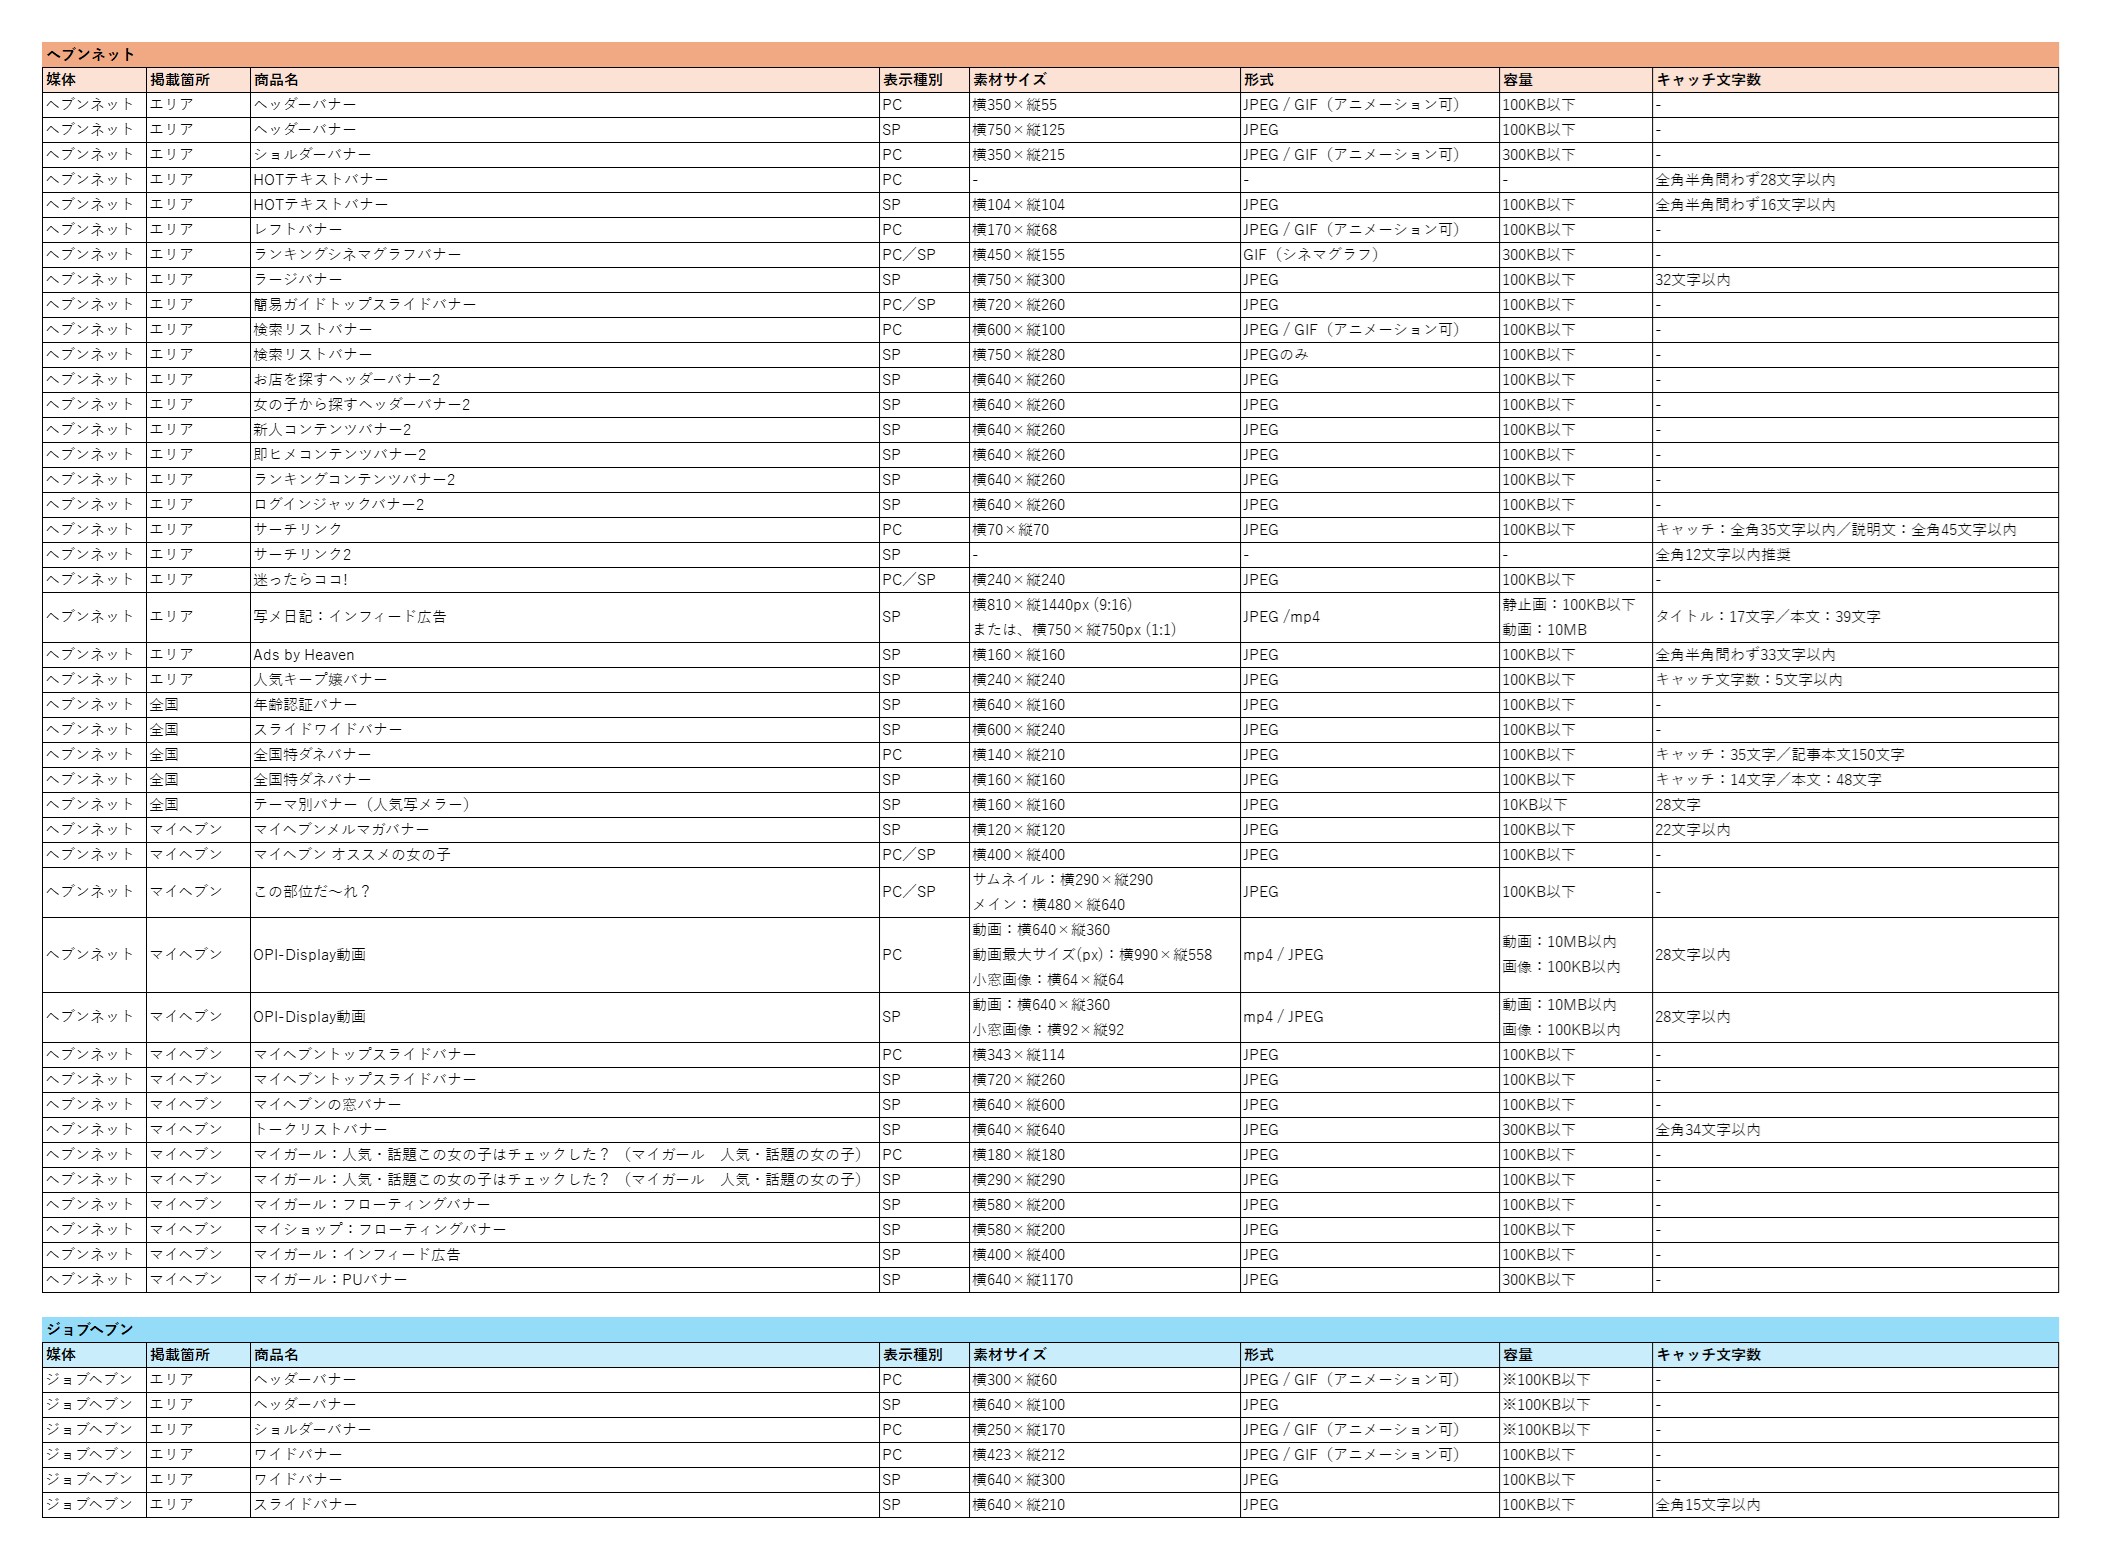This screenshot has height=1560, width=2101.
Task: Select the Ads by Heaven cell
Action: 304,655
